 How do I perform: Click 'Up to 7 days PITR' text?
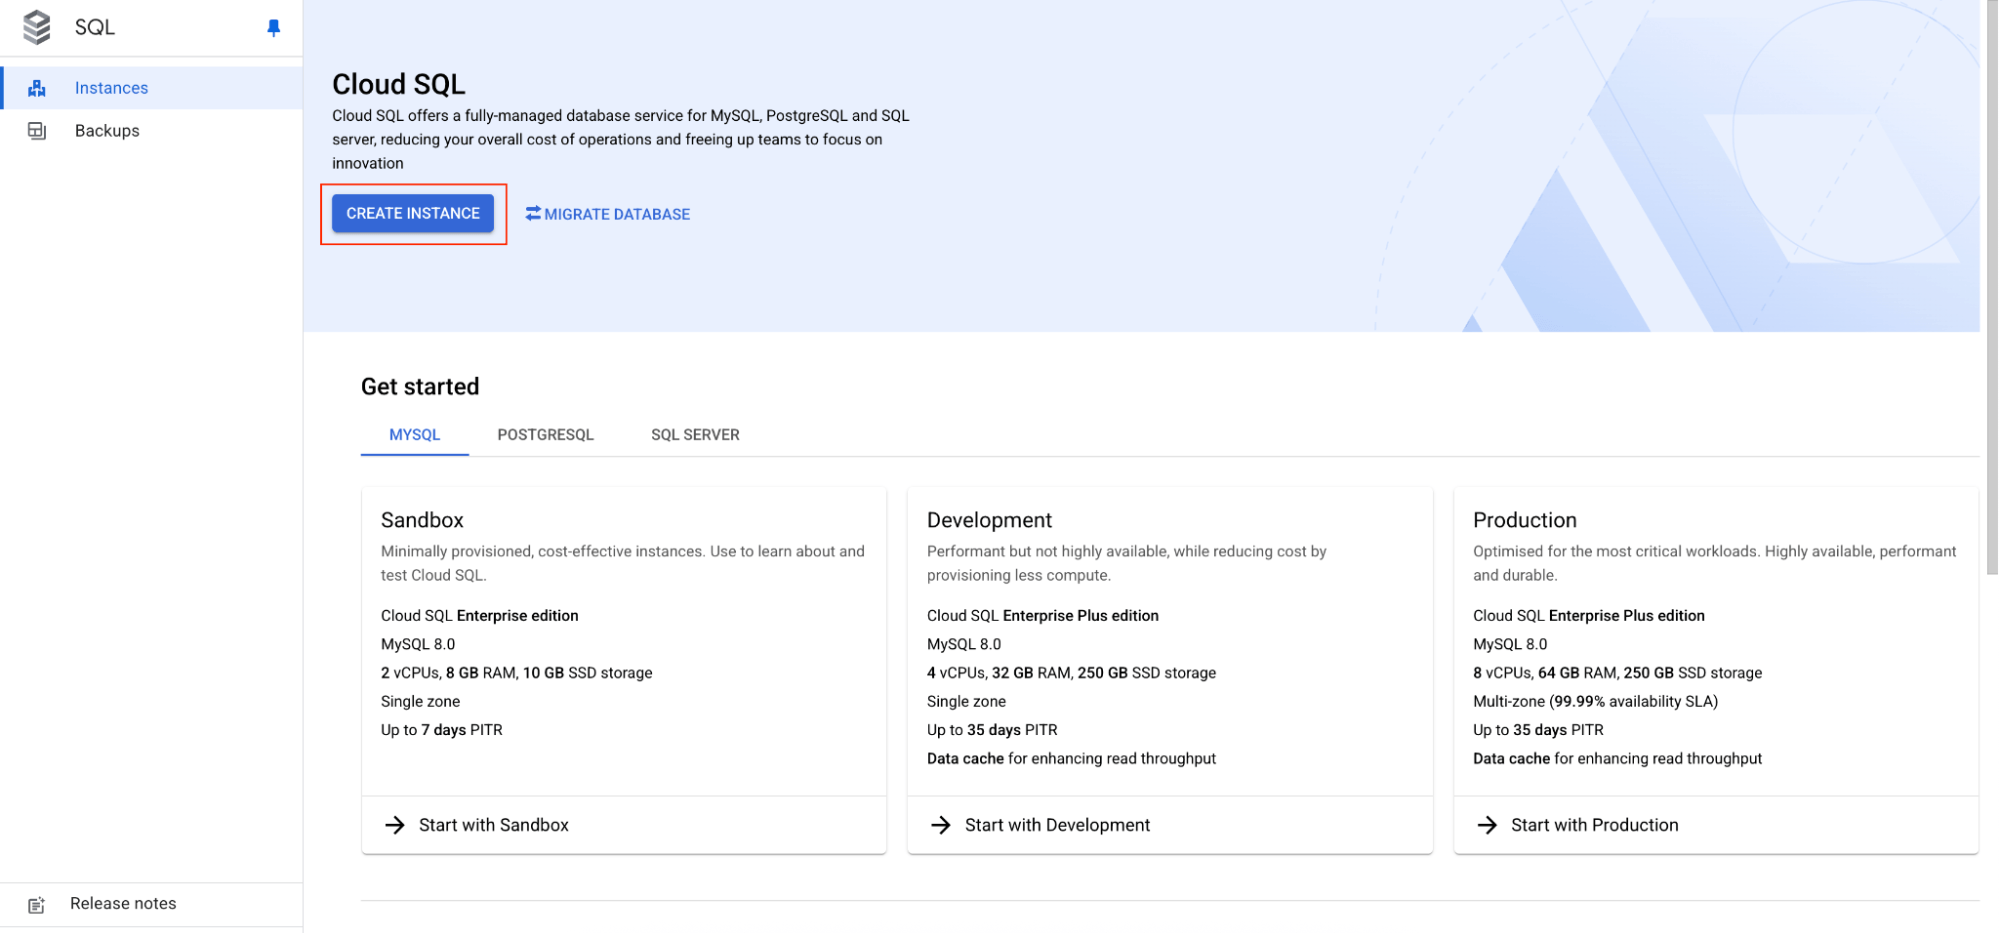click(x=441, y=730)
